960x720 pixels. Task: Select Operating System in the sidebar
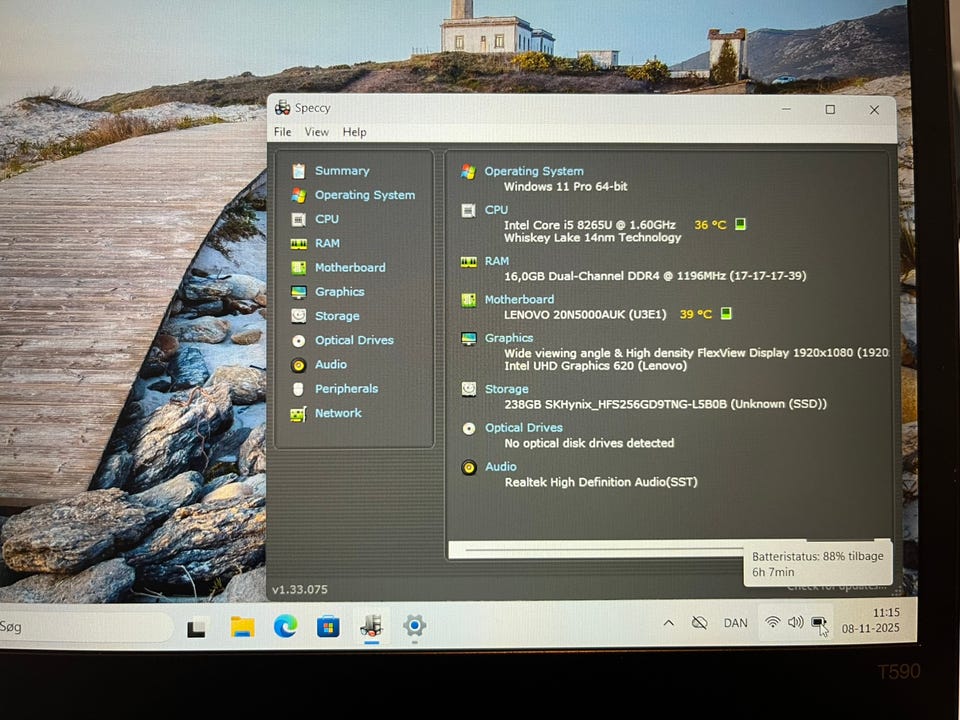coord(365,195)
